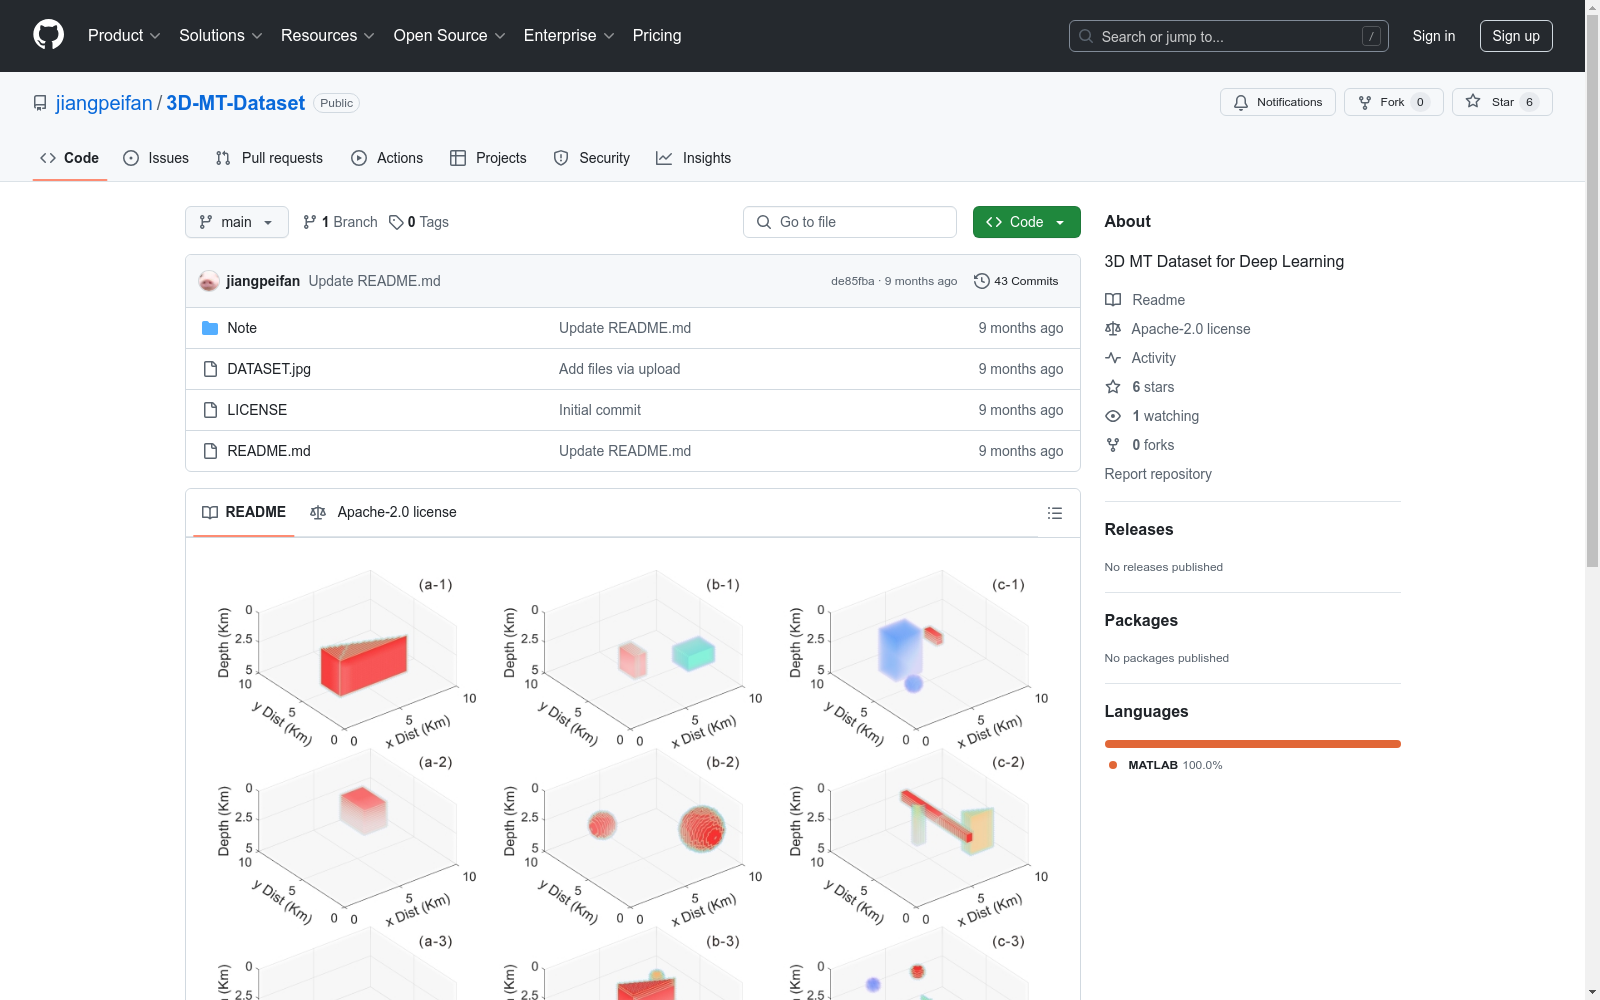This screenshot has width=1600, height=1000.
Task: Open the Note folder
Action: 242,328
